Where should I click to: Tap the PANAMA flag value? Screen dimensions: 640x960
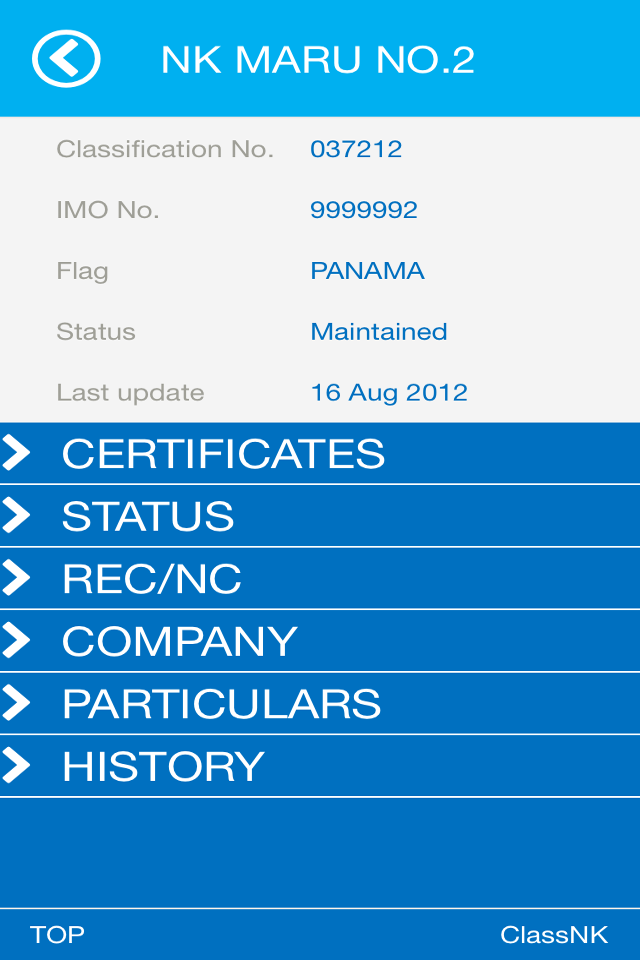coord(367,271)
